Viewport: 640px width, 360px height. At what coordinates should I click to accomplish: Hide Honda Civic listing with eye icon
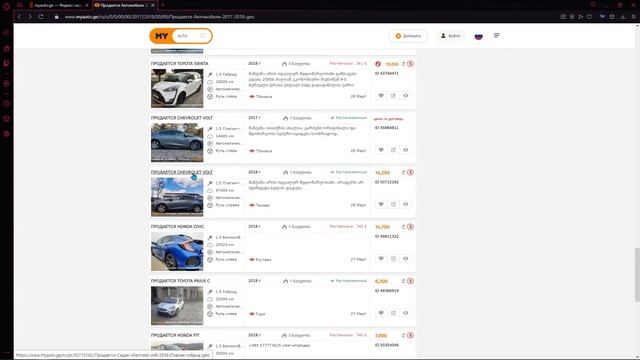click(x=406, y=258)
